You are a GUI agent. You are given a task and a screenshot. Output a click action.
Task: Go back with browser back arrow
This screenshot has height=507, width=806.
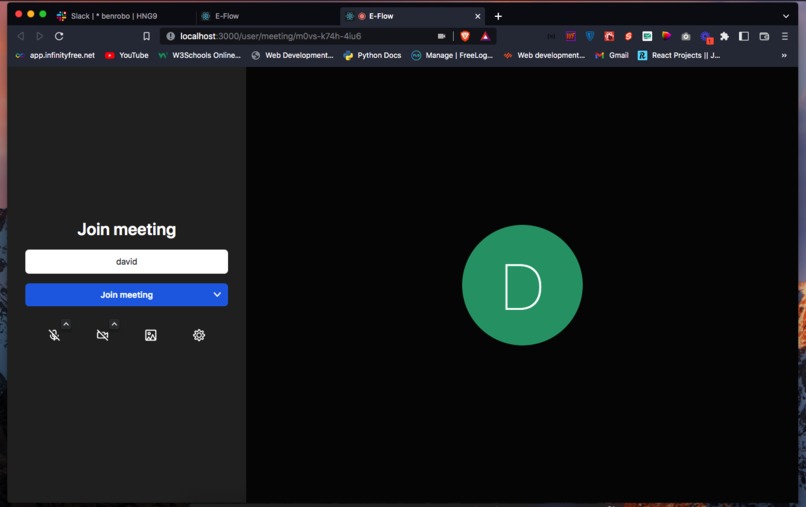[x=21, y=36]
